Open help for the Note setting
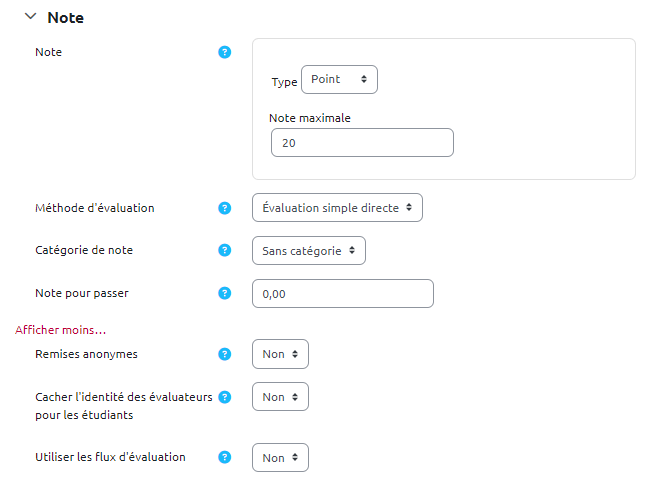The image size is (656, 482). coord(224,52)
